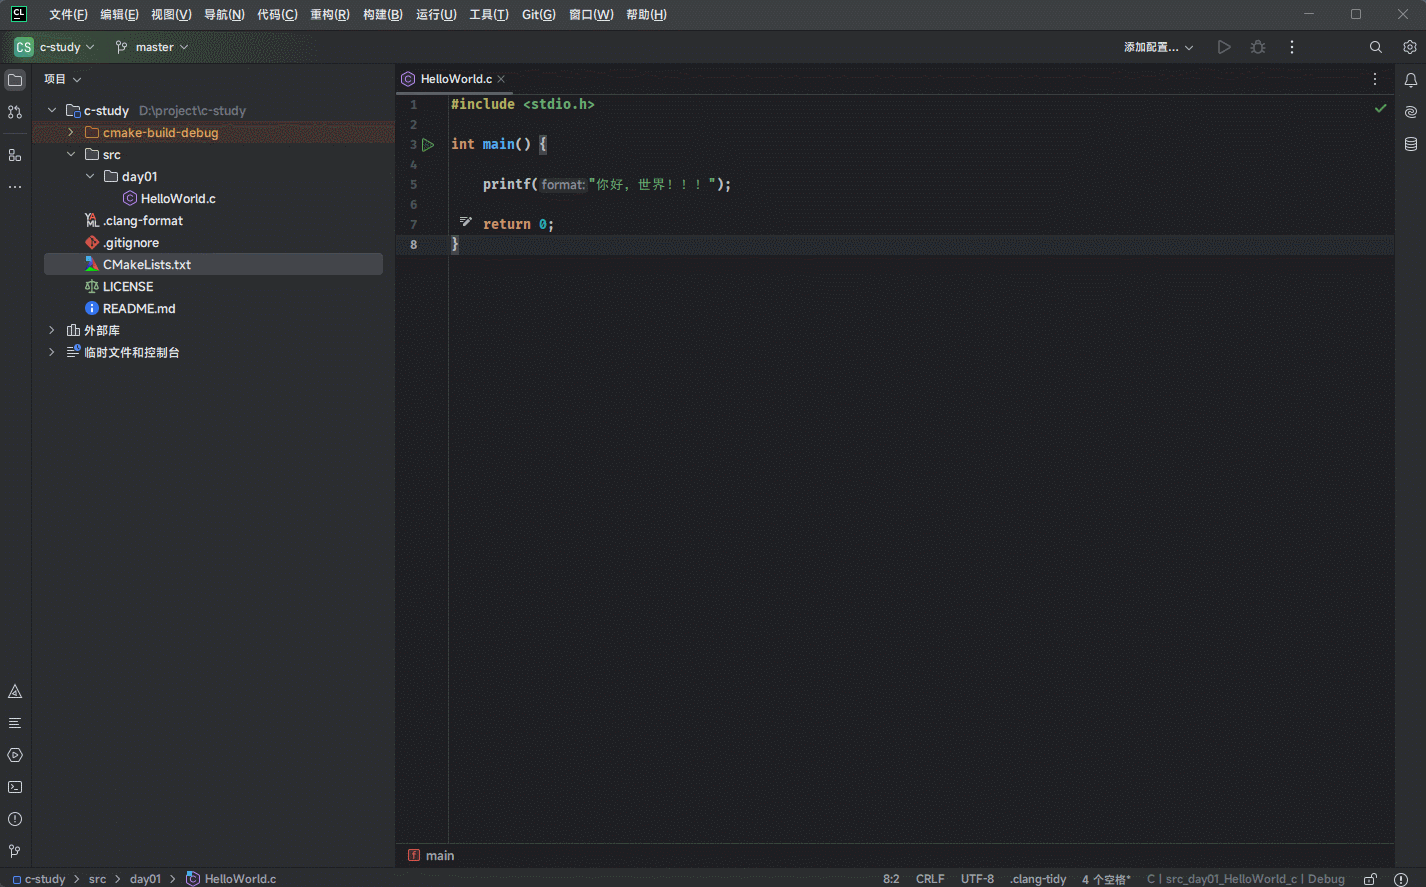Toggle the read-only lock icon in status bar

coord(1370,879)
